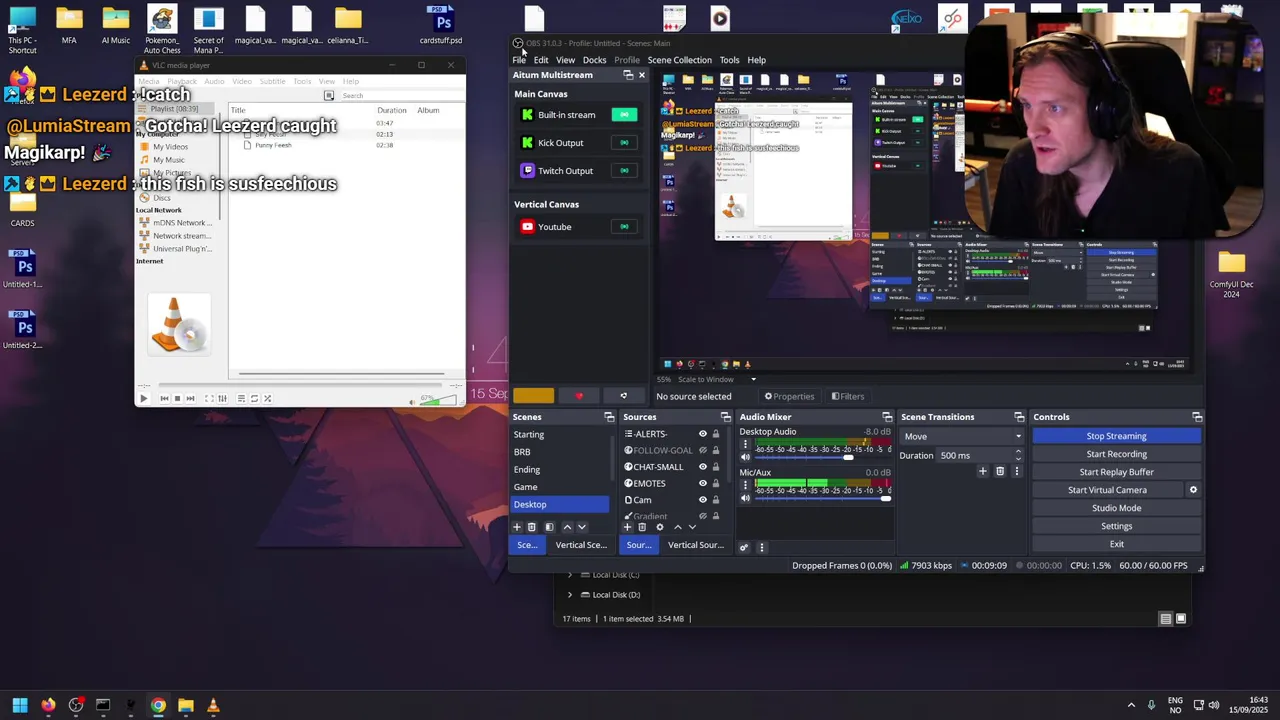Show hidden system tray icons chevron
This screenshot has height=720, width=1280.
pos(1131,705)
